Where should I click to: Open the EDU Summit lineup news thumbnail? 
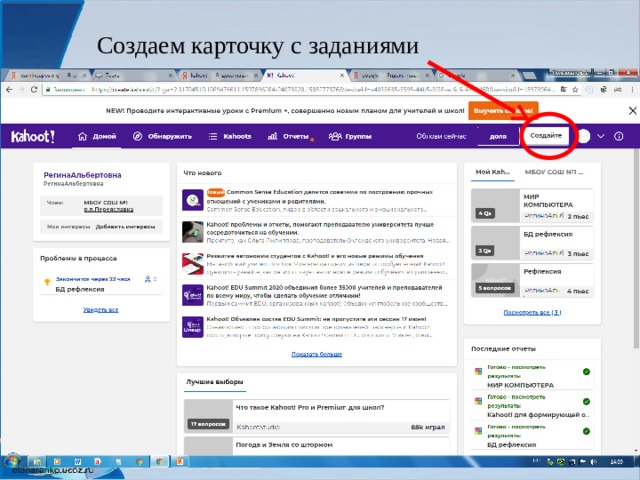click(193, 327)
